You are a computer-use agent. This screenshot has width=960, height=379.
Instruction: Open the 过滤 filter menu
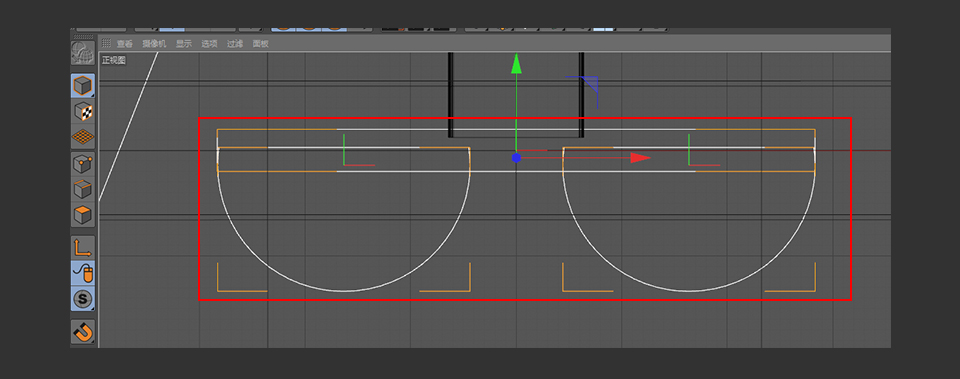click(235, 43)
